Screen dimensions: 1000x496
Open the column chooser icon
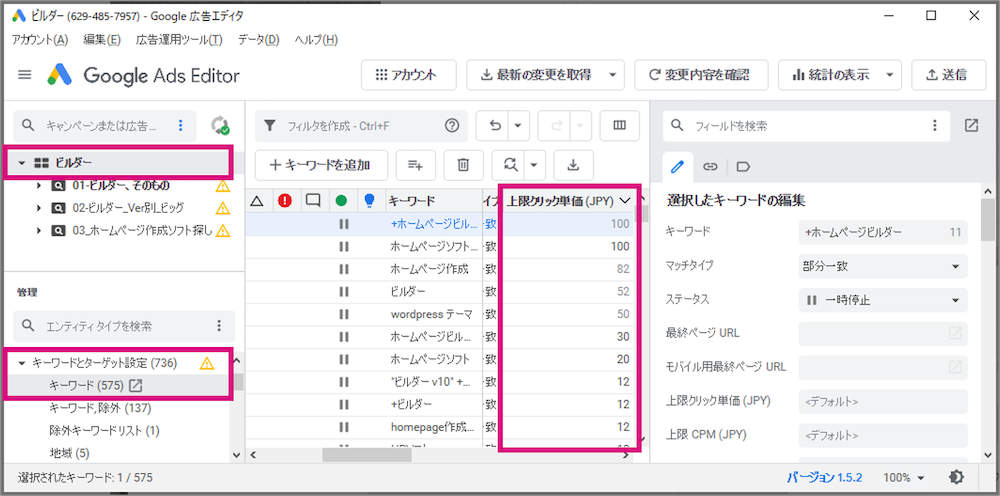pyautogui.click(x=619, y=126)
